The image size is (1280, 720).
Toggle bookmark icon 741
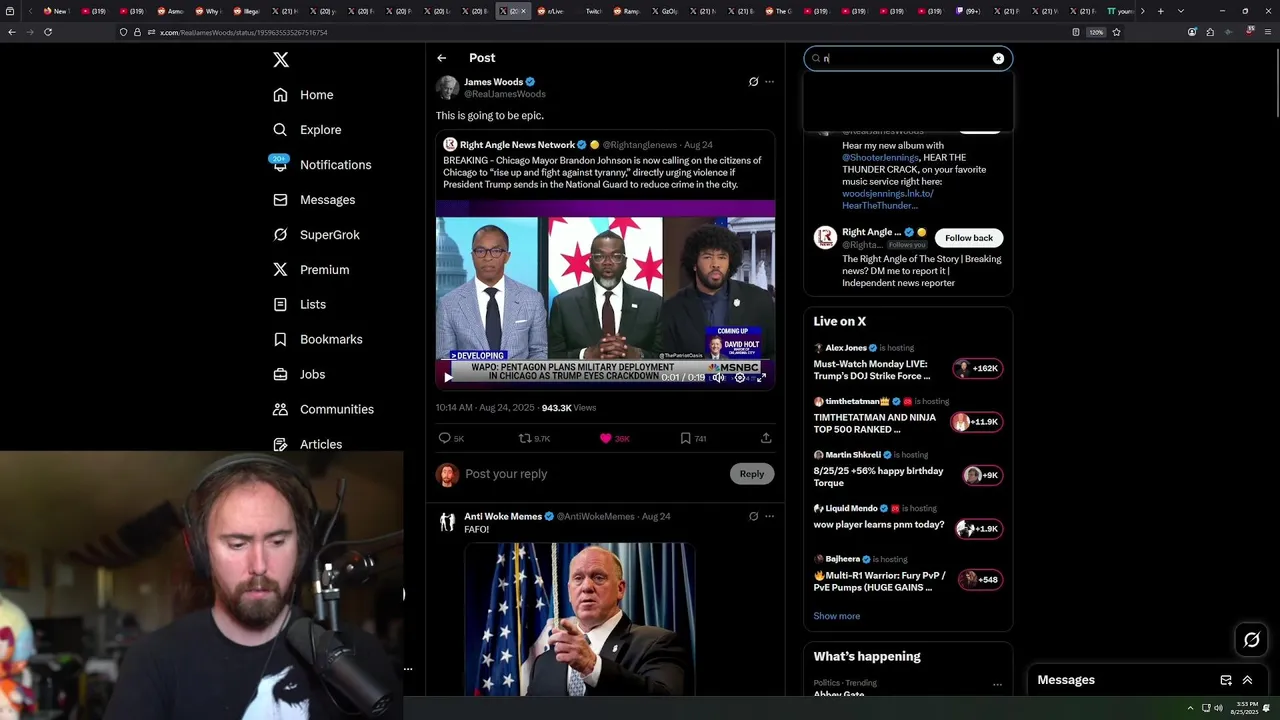[693, 438]
